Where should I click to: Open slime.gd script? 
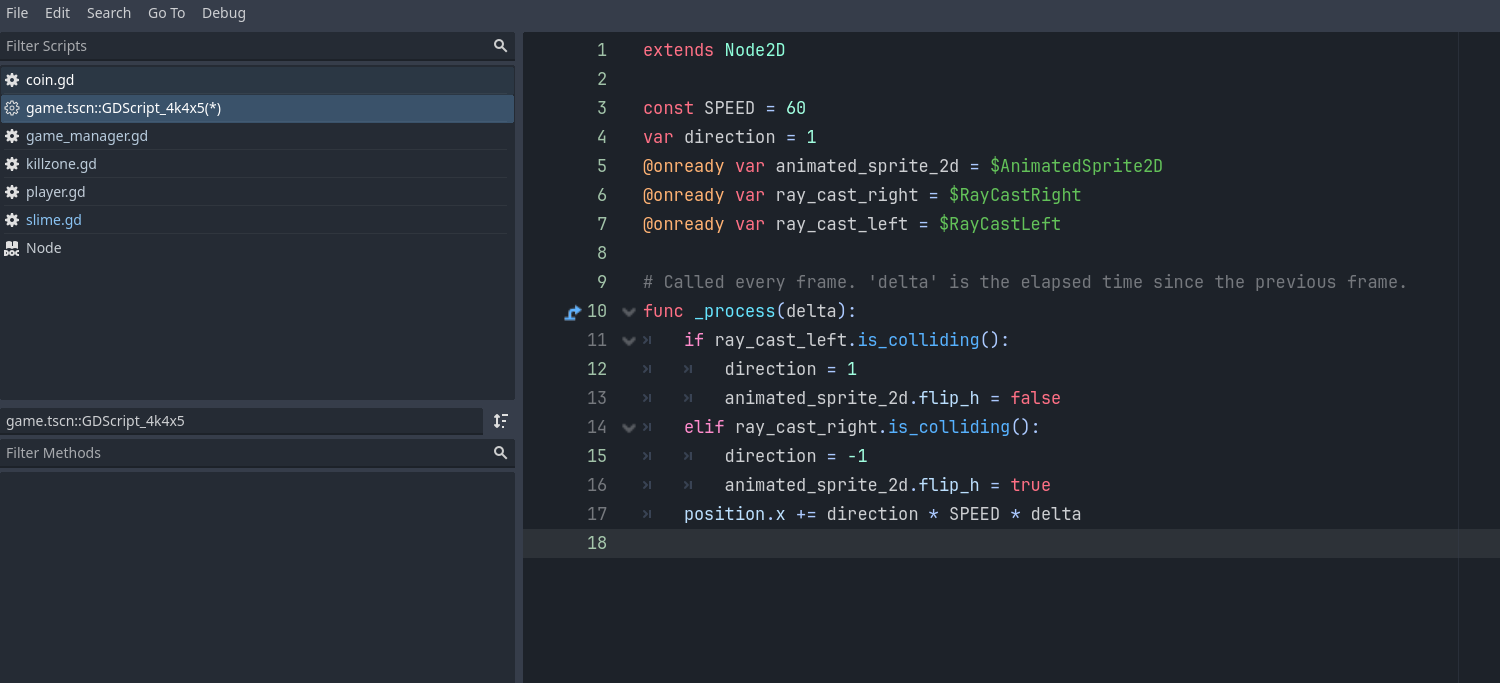(x=257, y=220)
